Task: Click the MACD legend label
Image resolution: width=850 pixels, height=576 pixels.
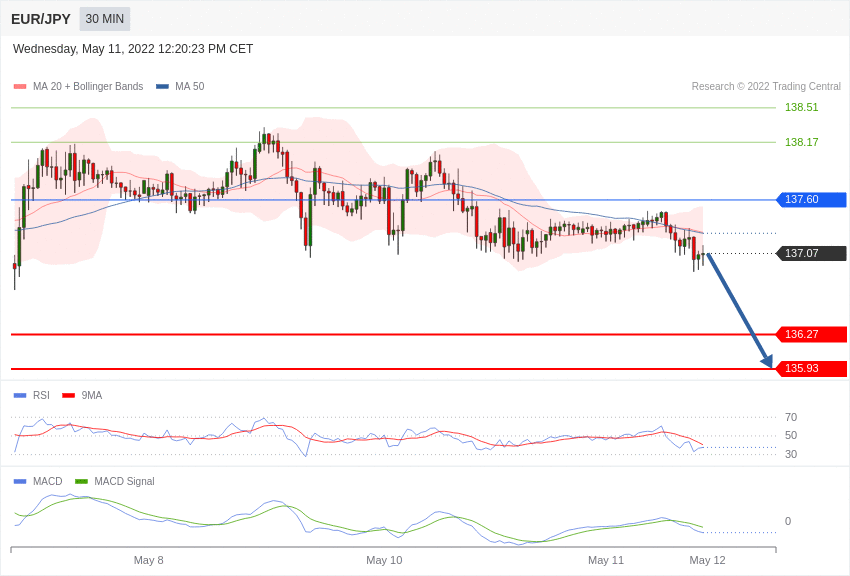Action: tap(48, 481)
